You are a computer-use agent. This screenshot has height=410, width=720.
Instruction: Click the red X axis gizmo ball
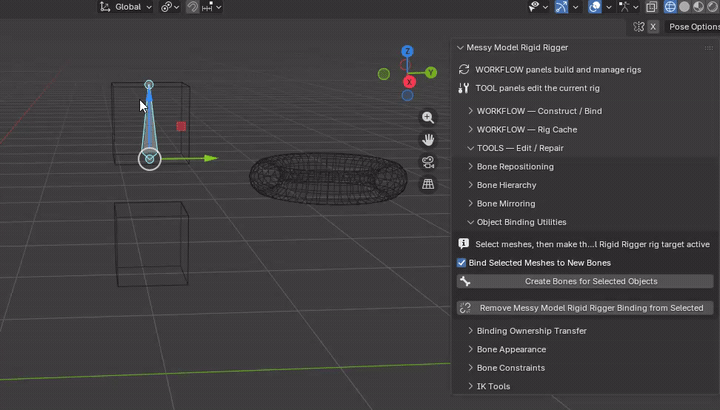point(409,82)
